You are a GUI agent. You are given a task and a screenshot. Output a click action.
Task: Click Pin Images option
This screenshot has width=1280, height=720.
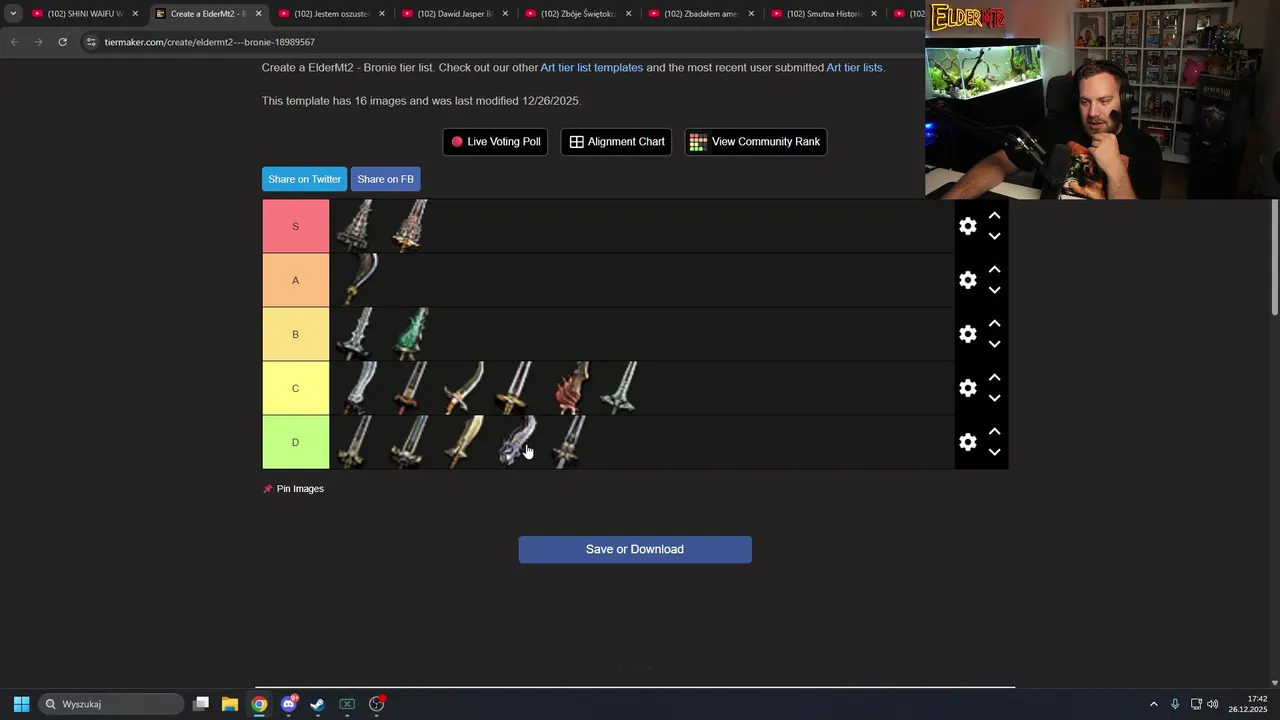tap(293, 489)
